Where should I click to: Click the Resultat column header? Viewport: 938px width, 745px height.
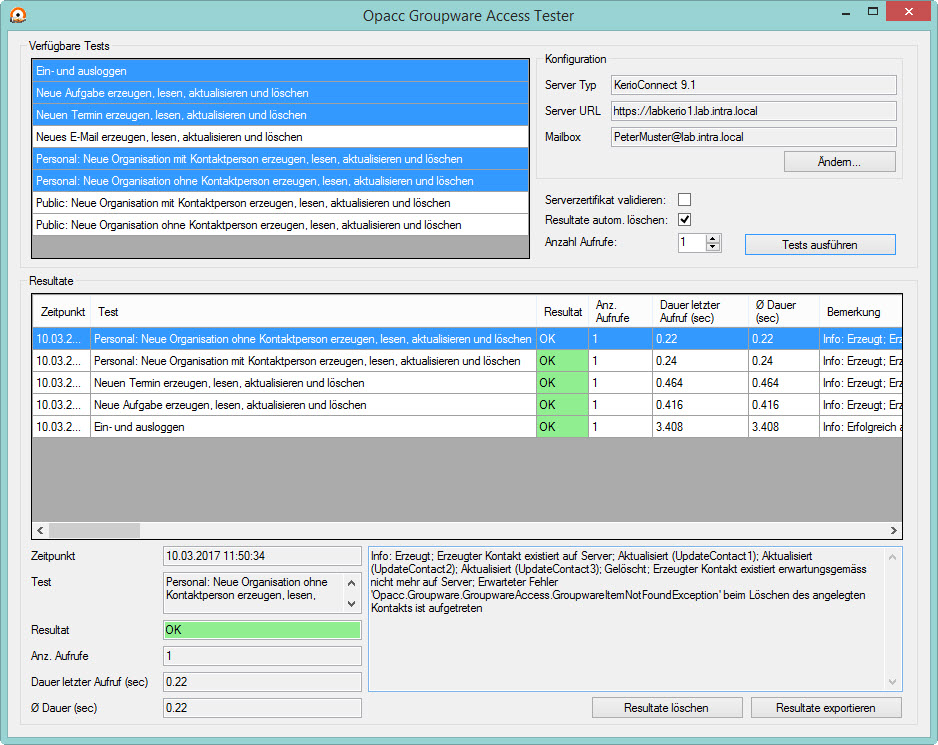[562, 312]
